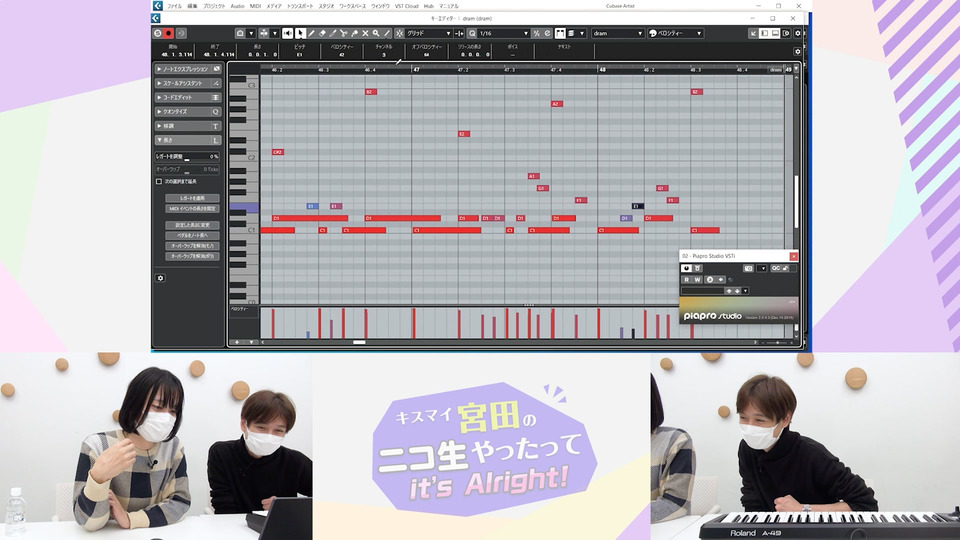Select the Zoom magnifier tool
The image size is (960, 540).
point(376,33)
